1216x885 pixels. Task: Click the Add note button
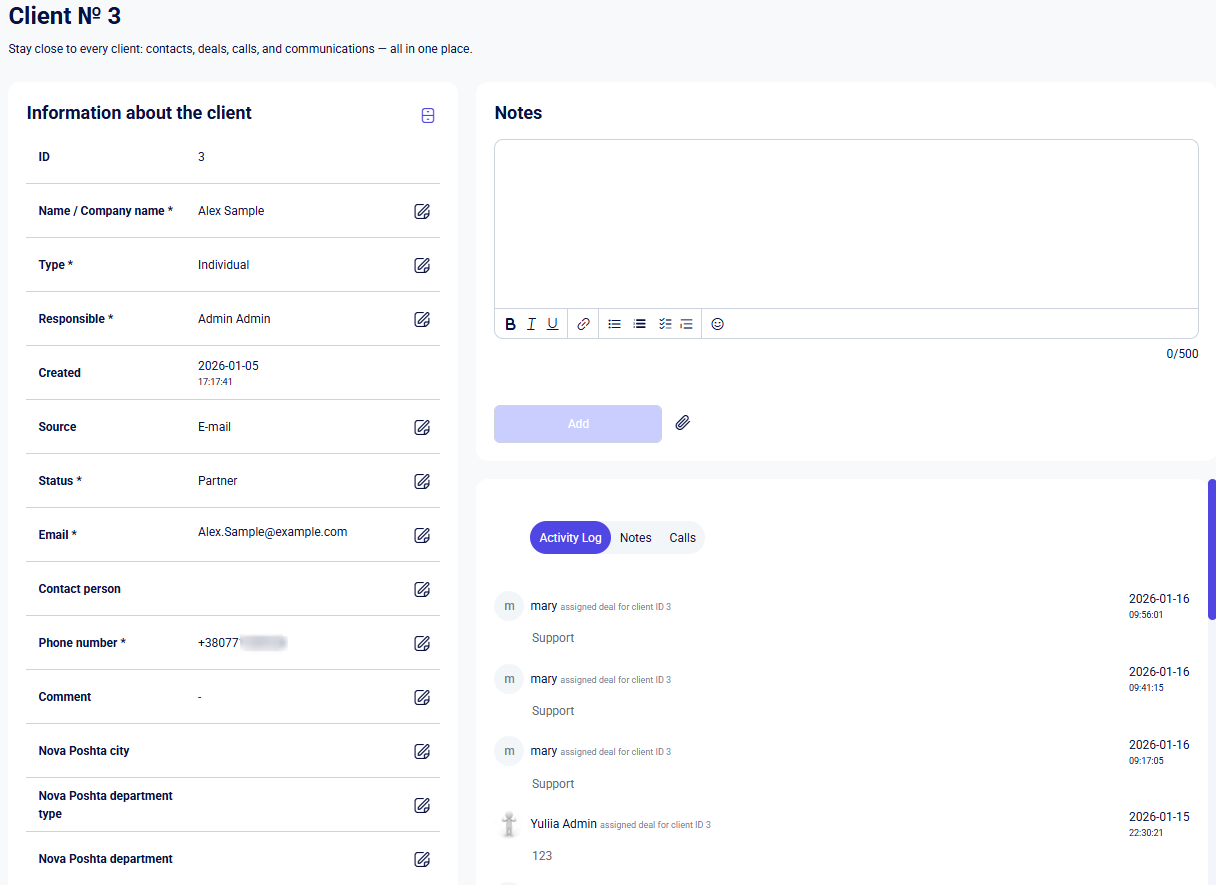(578, 424)
